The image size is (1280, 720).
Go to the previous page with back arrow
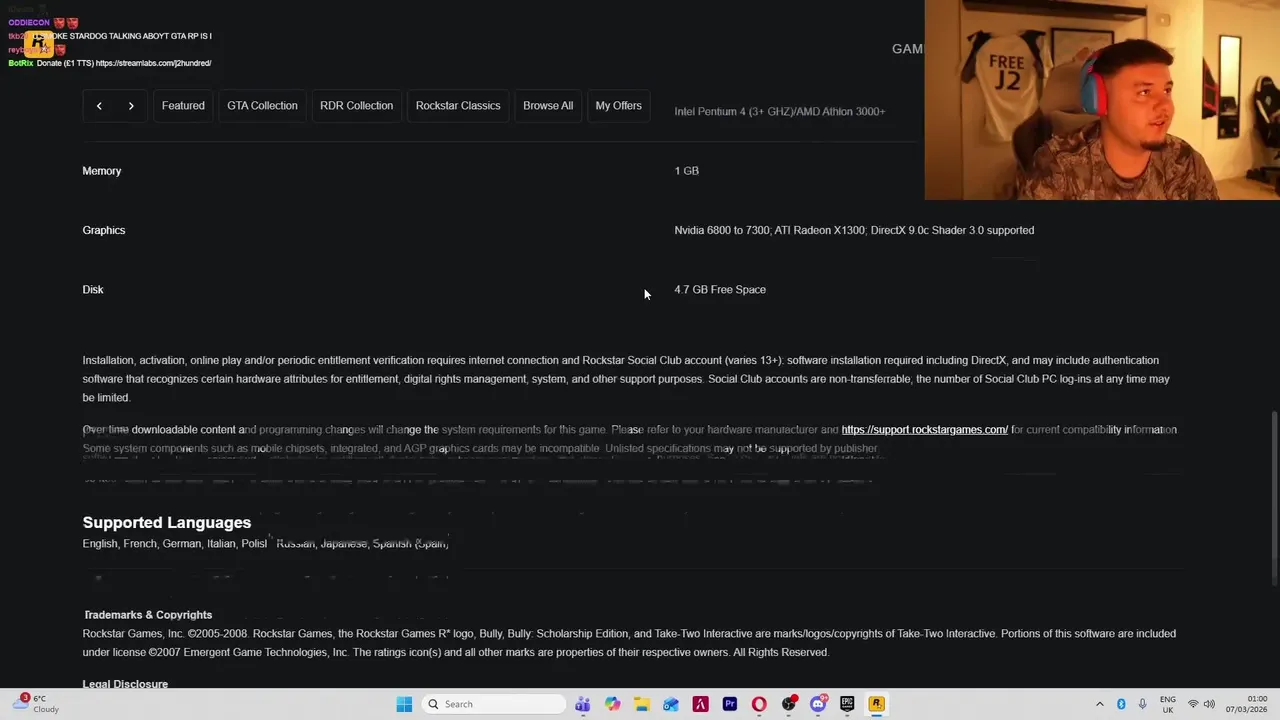click(x=99, y=106)
